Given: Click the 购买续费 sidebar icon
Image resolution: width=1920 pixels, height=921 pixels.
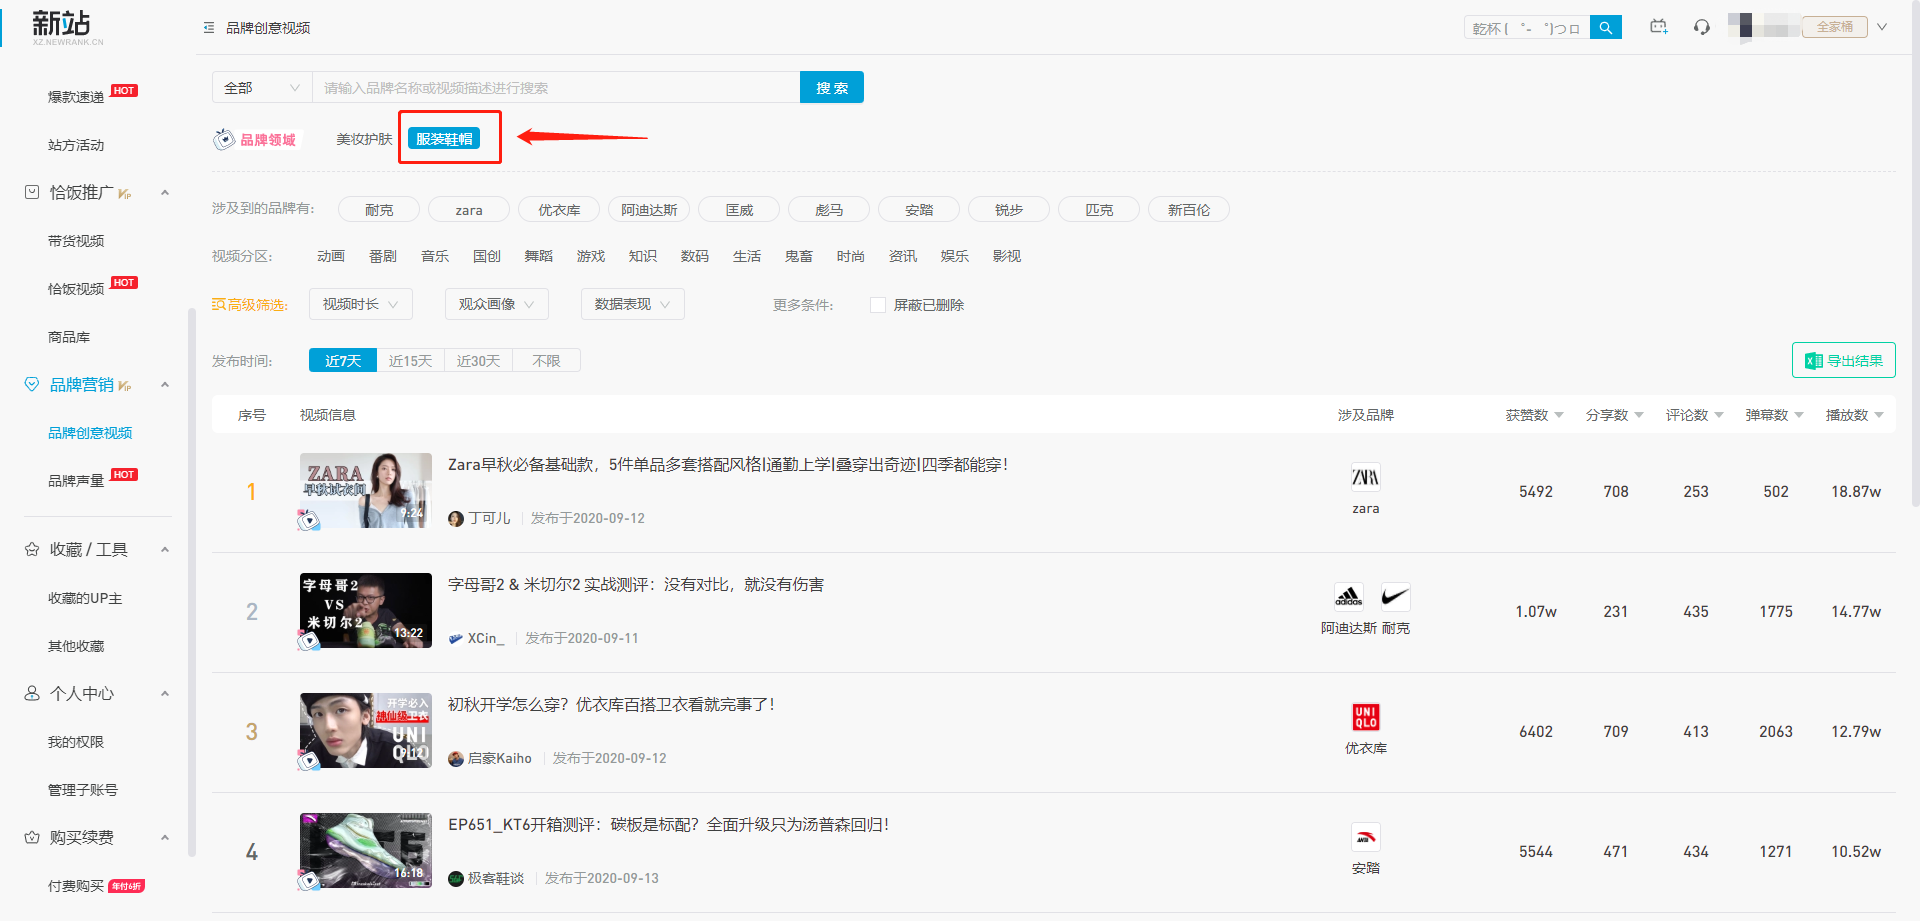Looking at the screenshot, I should tap(32, 837).
